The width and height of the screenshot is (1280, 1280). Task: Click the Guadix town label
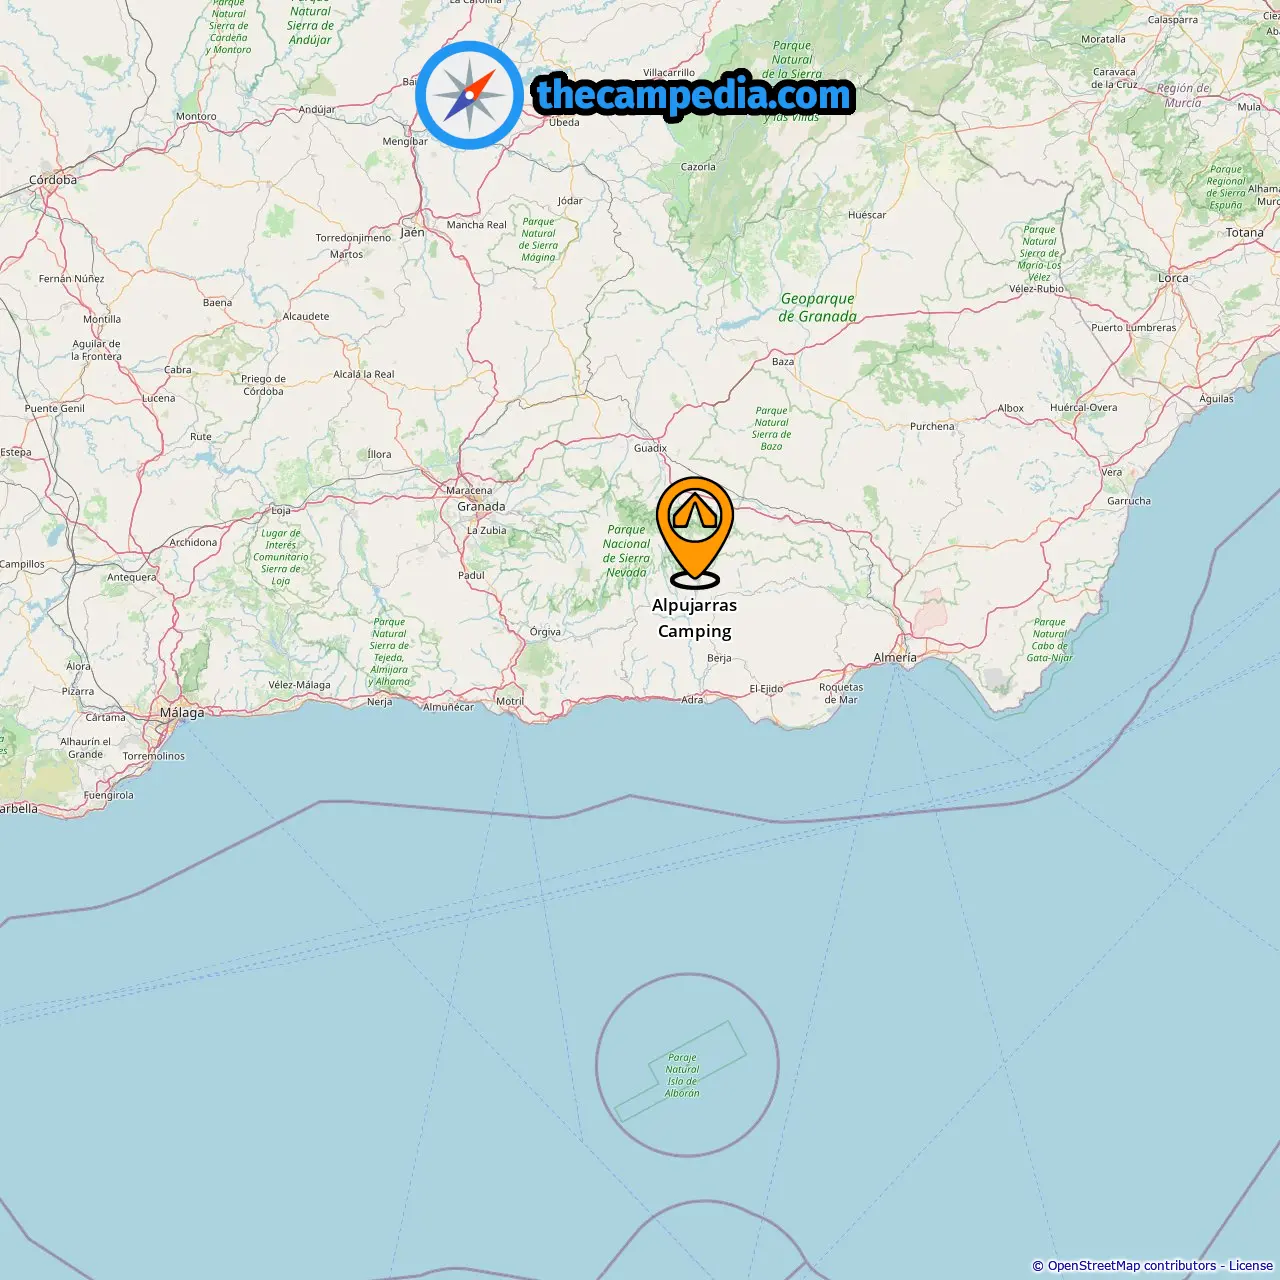pyautogui.click(x=650, y=448)
